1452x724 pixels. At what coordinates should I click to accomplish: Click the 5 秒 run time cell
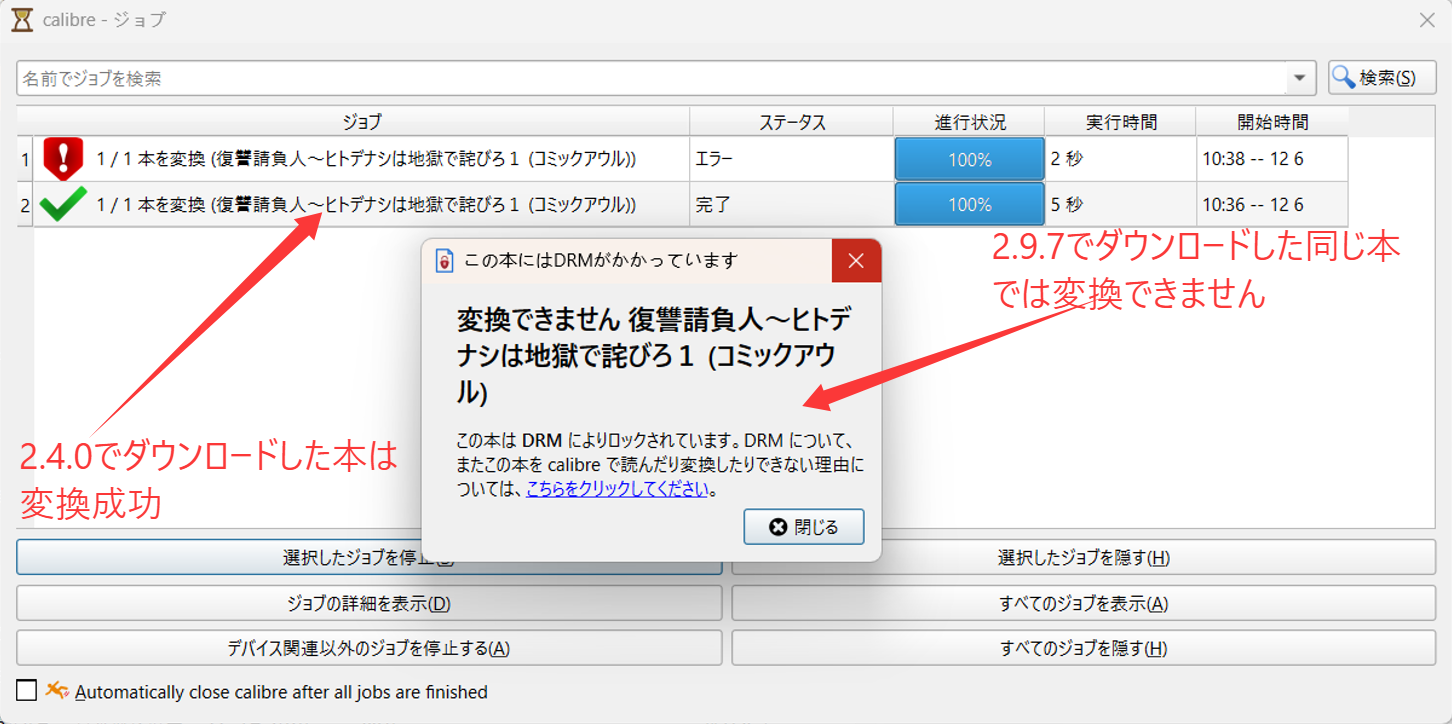click(1121, 204)
